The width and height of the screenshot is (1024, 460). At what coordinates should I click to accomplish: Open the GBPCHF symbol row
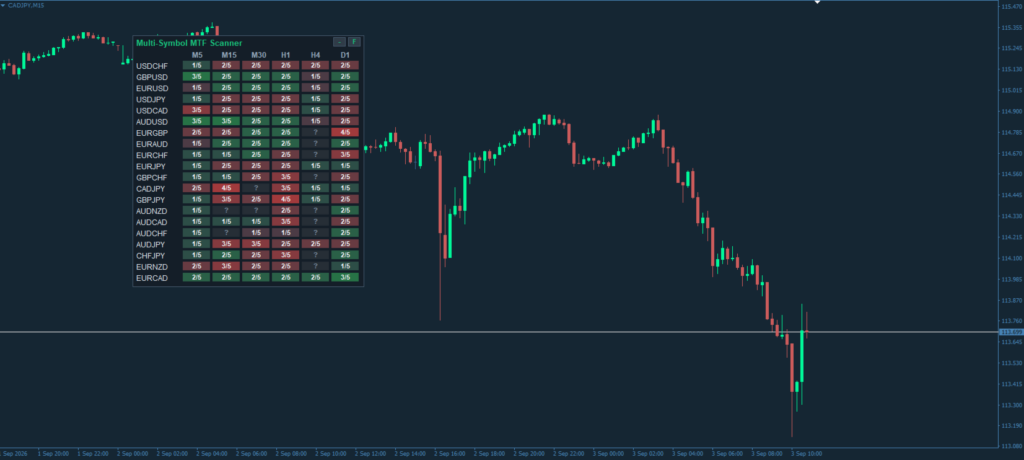point(152,177)
